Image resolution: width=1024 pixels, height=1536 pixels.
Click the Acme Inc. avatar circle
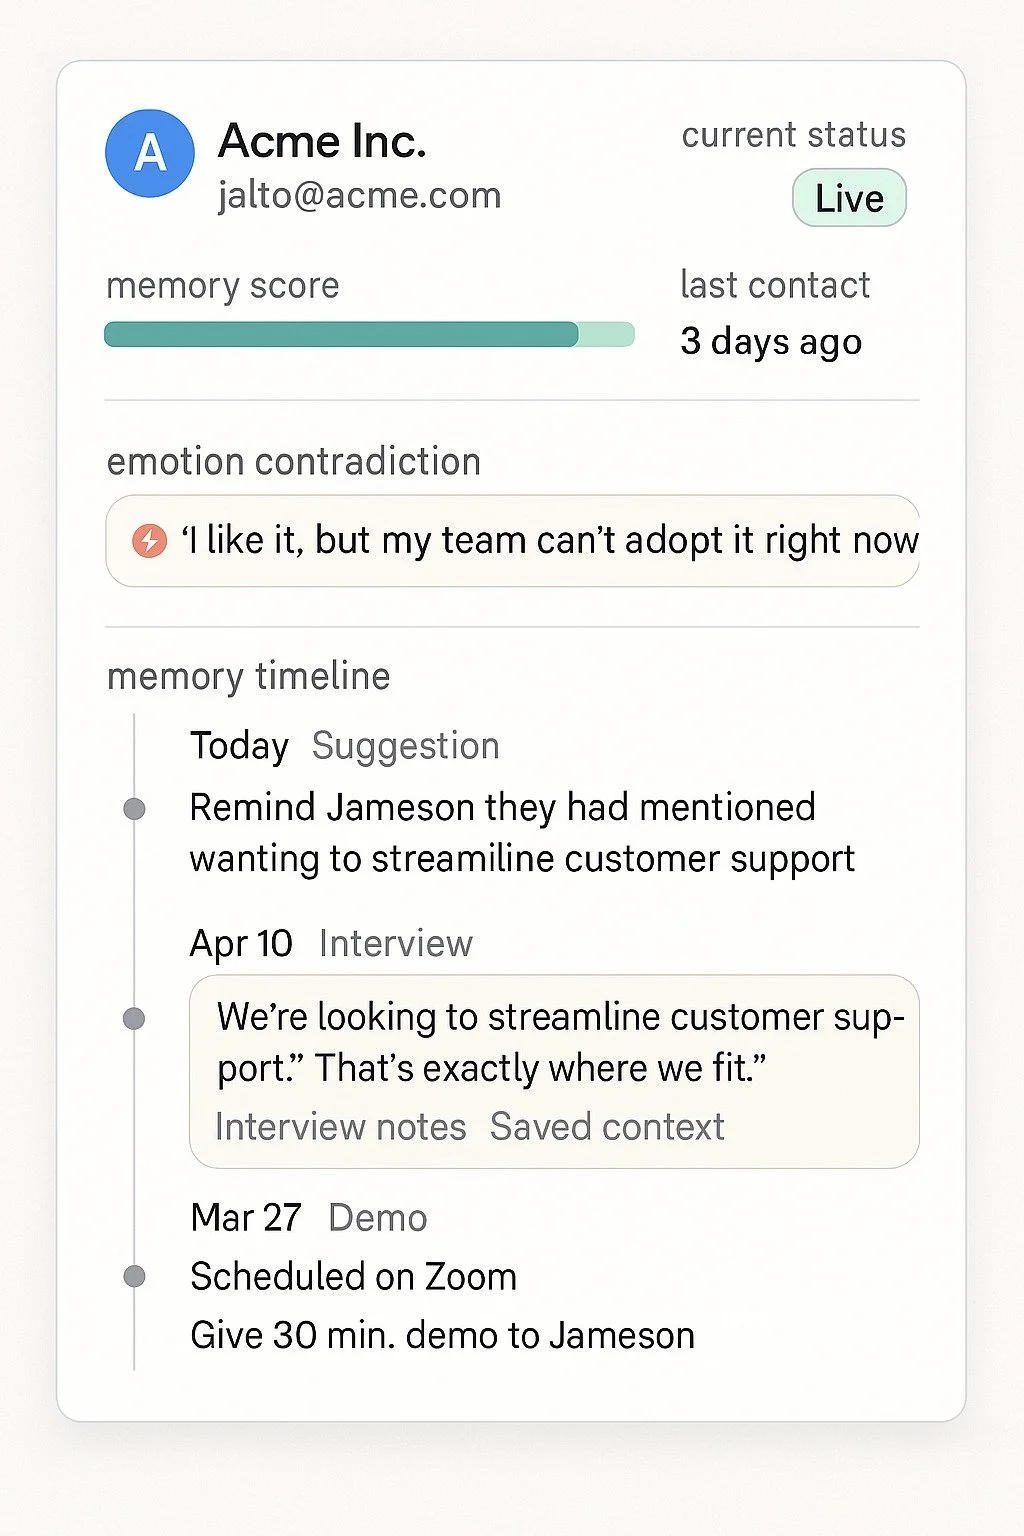(150, 153)
